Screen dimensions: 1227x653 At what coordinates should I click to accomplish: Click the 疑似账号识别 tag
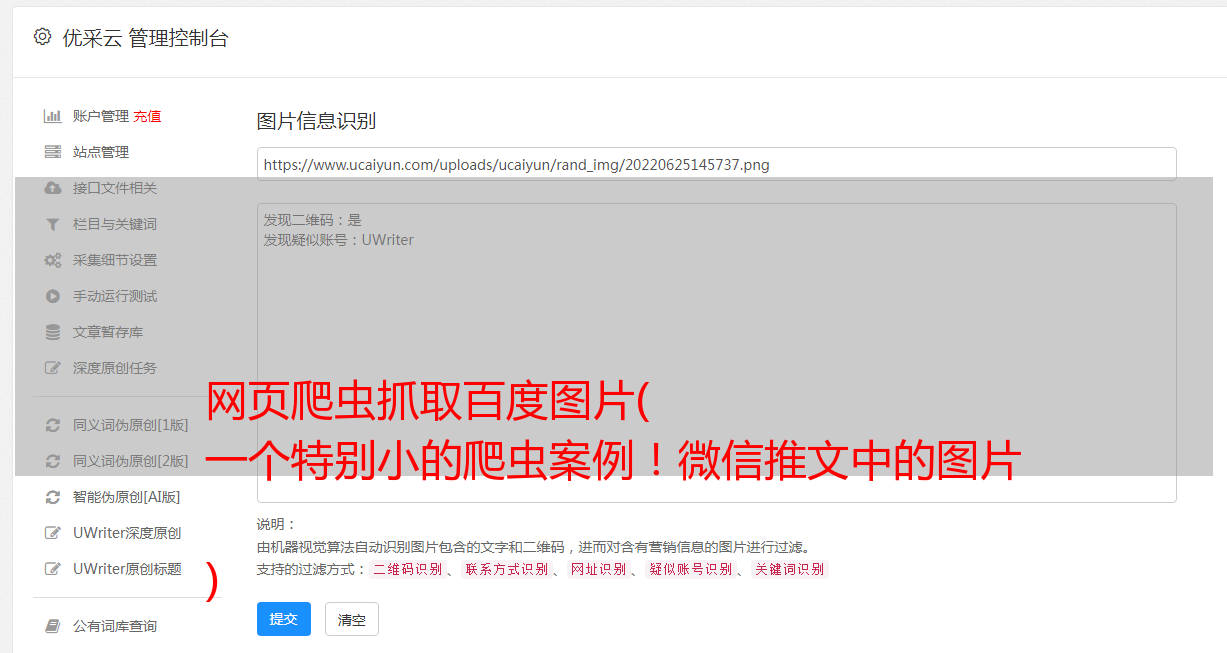(x=691, y=569)
